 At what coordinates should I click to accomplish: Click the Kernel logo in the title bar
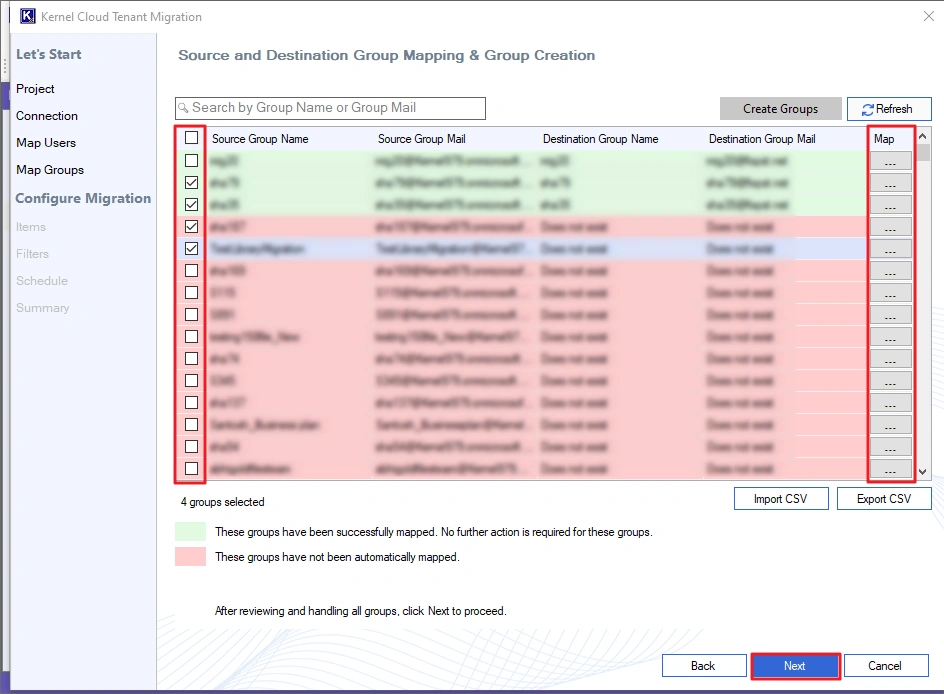[26, 16]
